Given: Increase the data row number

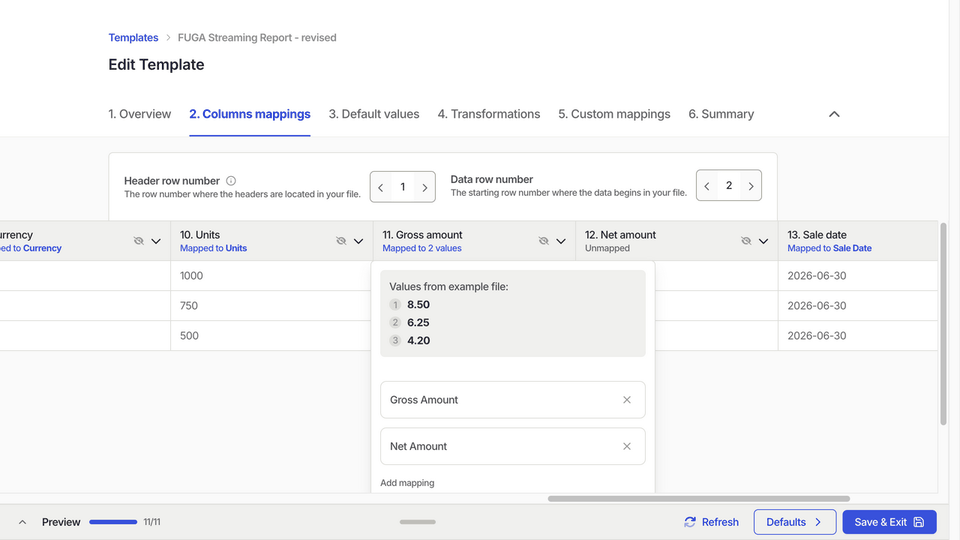Looking at the screenshot, I should (x=751, y=186).
